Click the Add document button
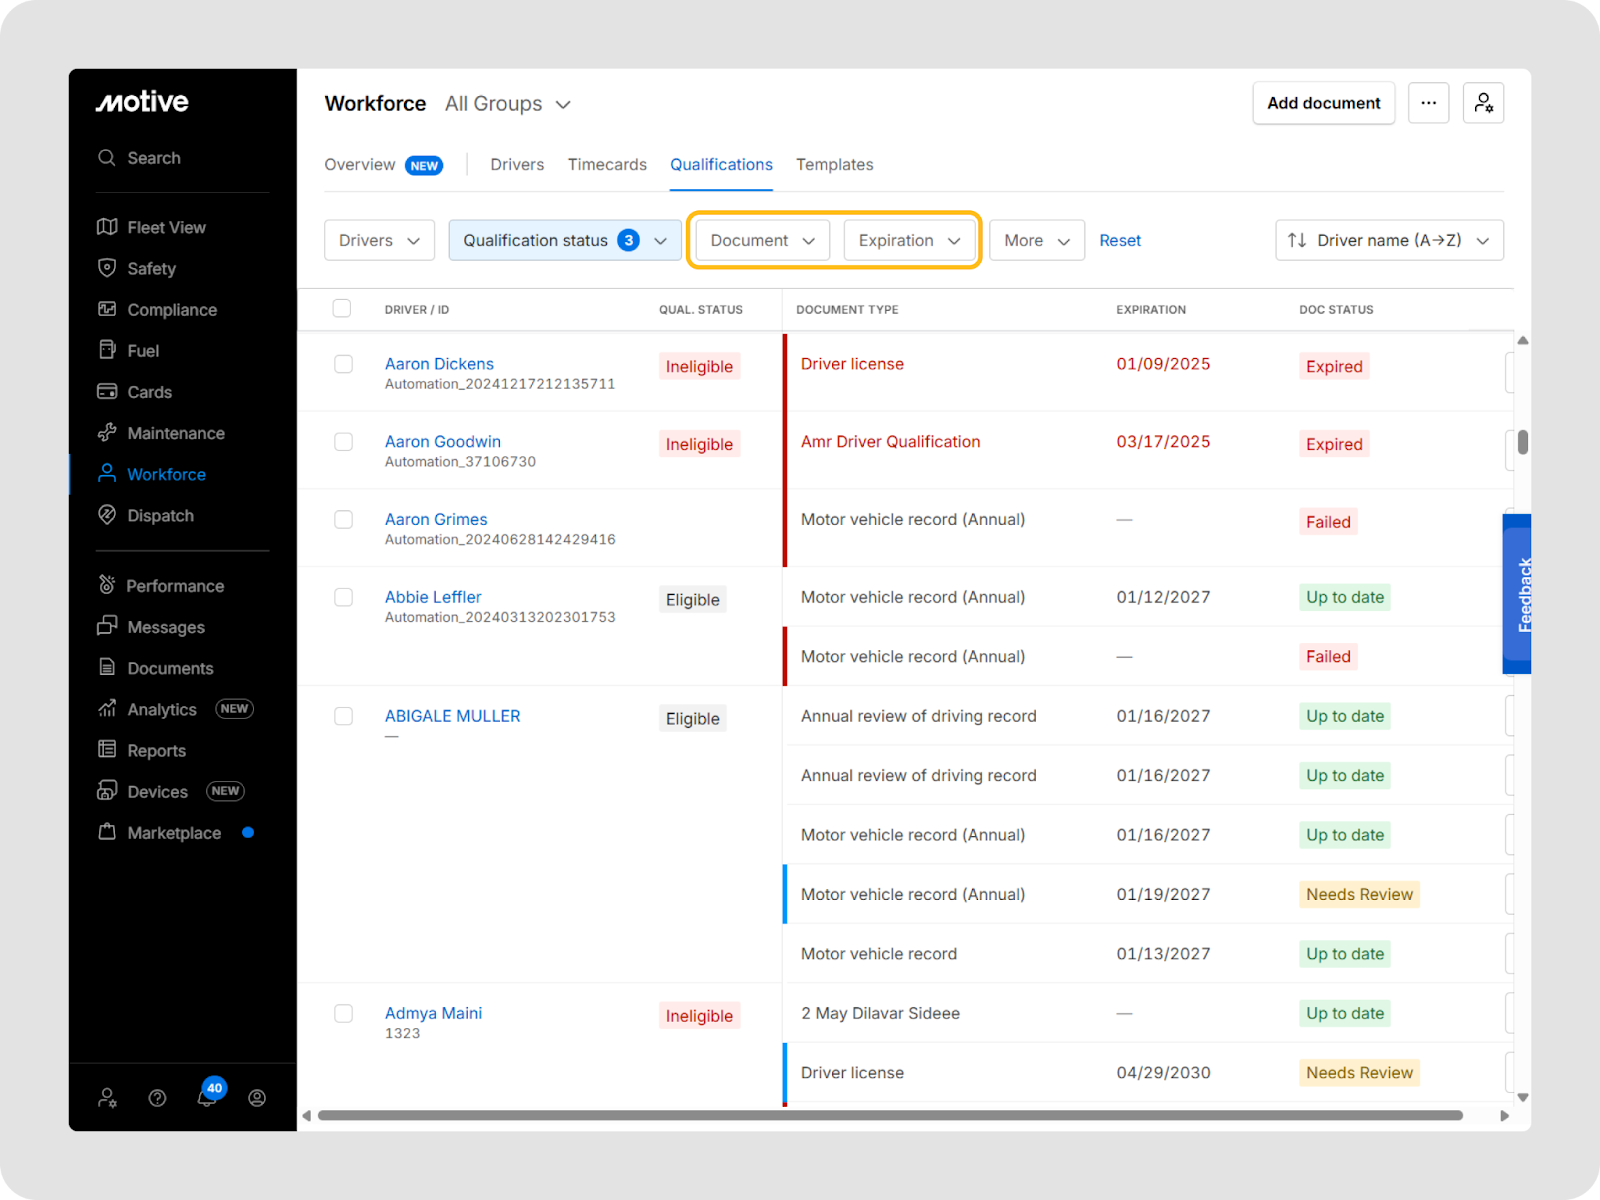Viewport: 1600px width, 1200px height. click(1323, 103)
